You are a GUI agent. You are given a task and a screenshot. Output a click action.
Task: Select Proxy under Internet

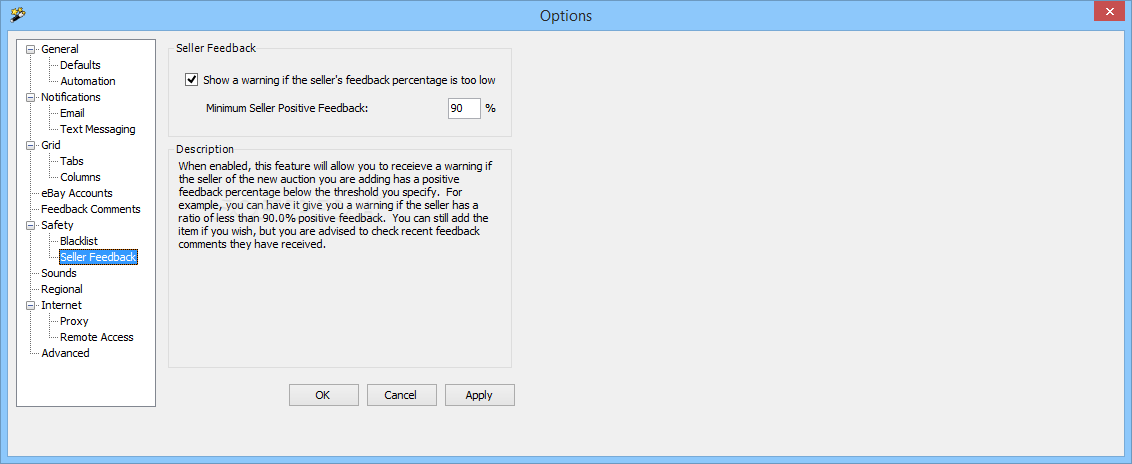click(x=74, y=321)
